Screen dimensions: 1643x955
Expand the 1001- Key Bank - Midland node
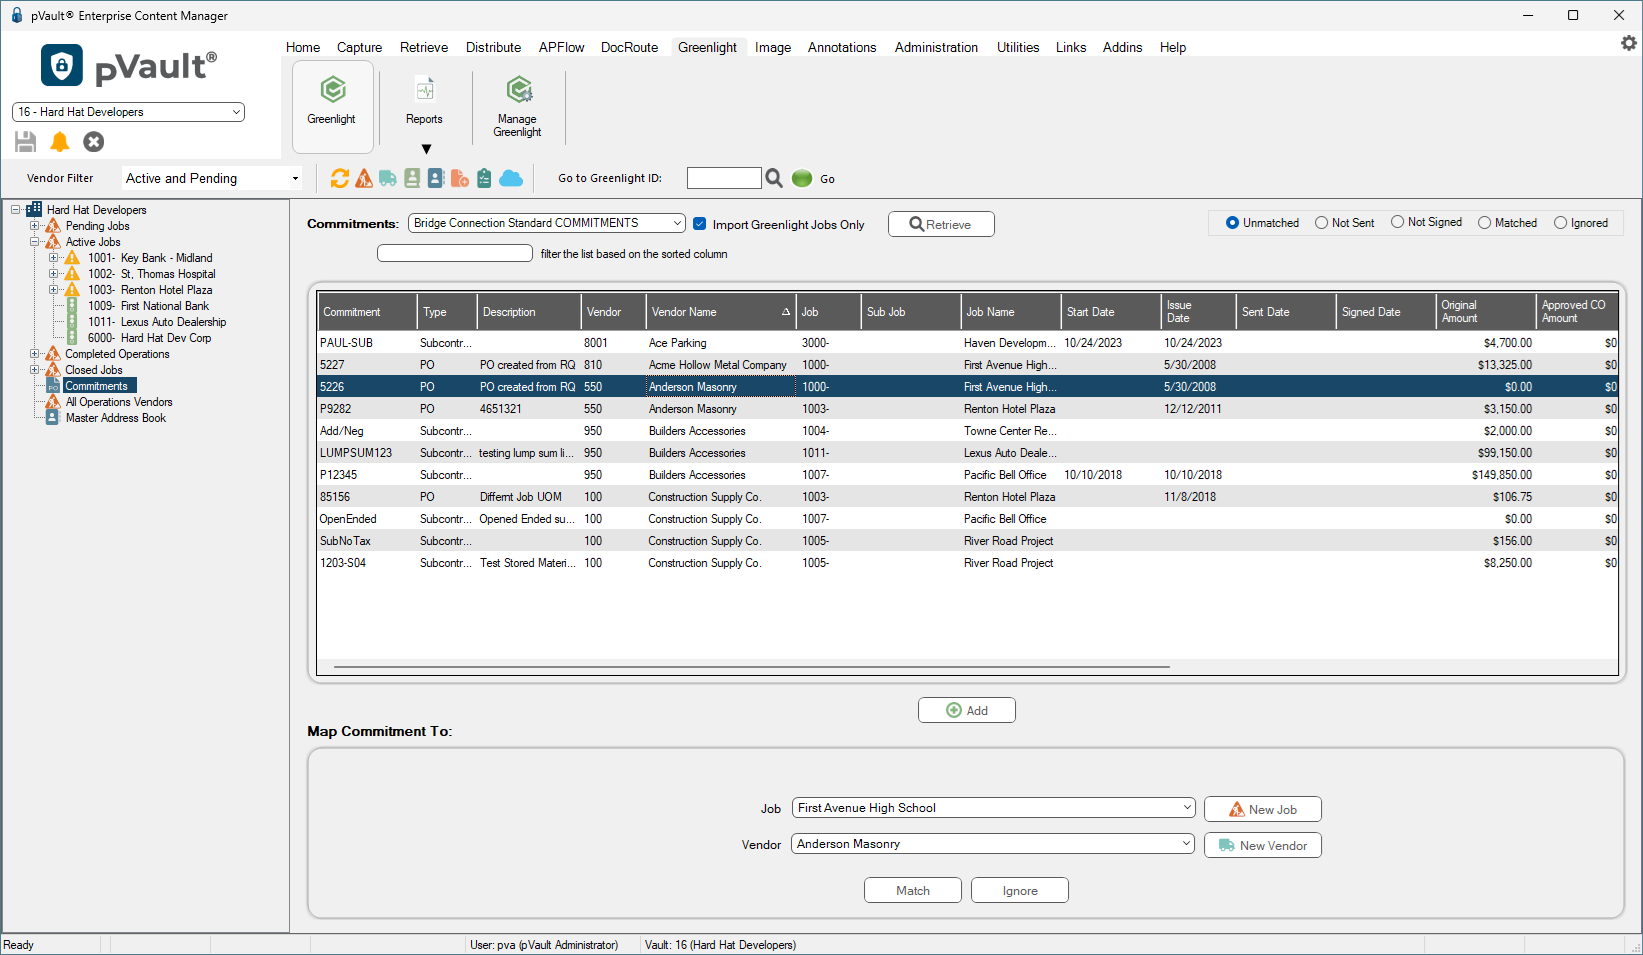(54, 258)
